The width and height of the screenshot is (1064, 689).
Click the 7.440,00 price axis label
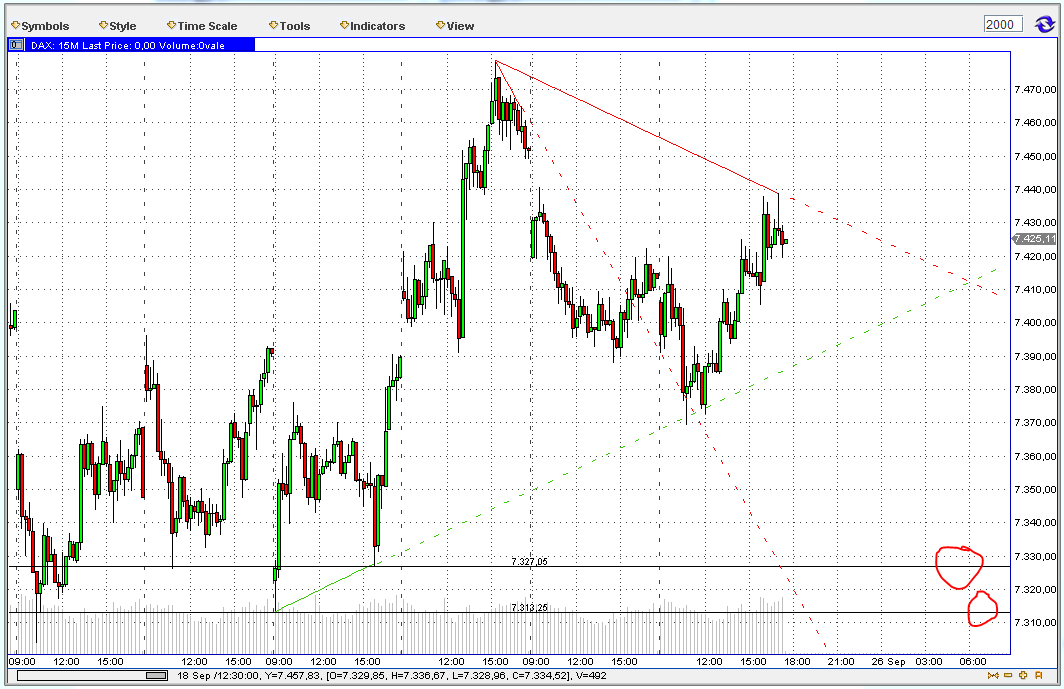[1035, 190]
